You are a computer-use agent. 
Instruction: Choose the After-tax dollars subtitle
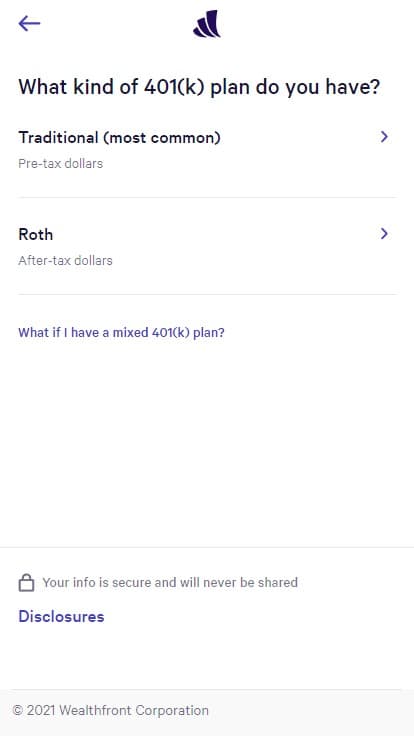pos(65,261)
